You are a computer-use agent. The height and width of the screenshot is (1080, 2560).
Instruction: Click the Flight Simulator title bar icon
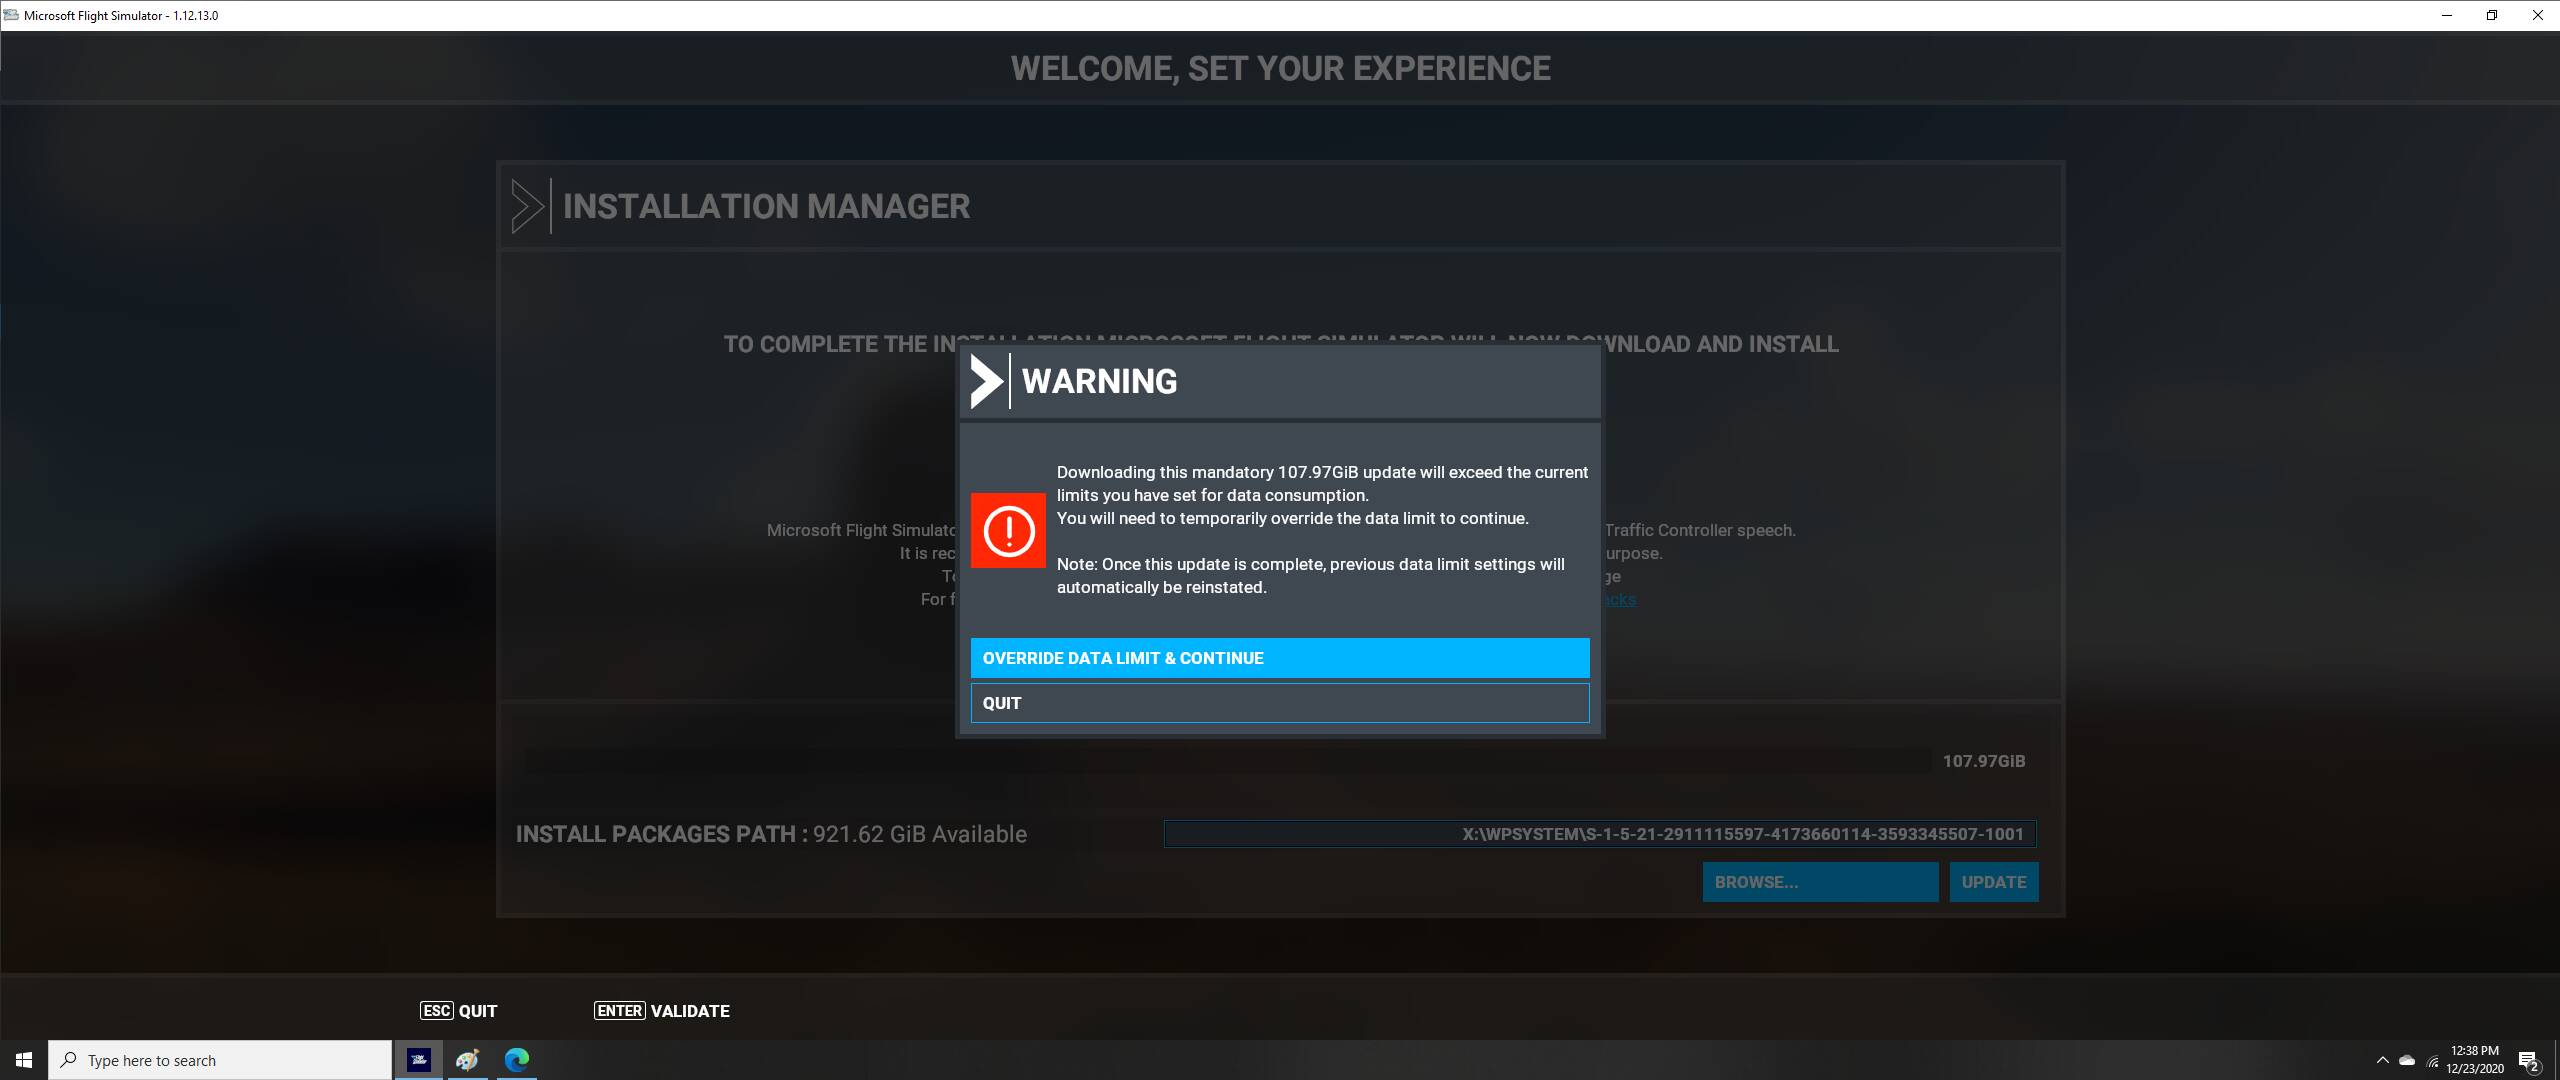coord(11,15)
